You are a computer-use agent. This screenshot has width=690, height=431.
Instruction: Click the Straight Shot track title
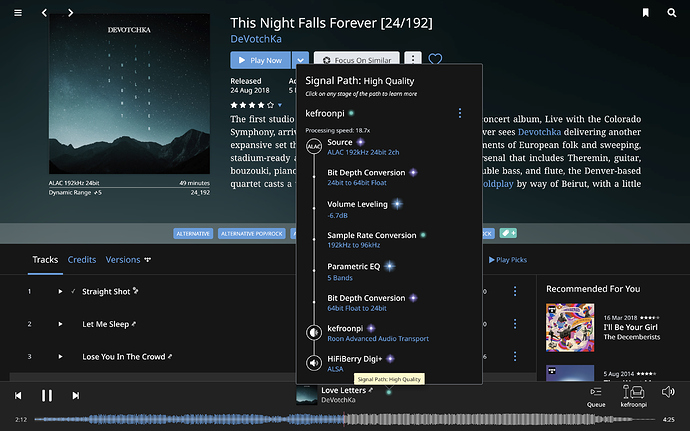coord(106,291)
